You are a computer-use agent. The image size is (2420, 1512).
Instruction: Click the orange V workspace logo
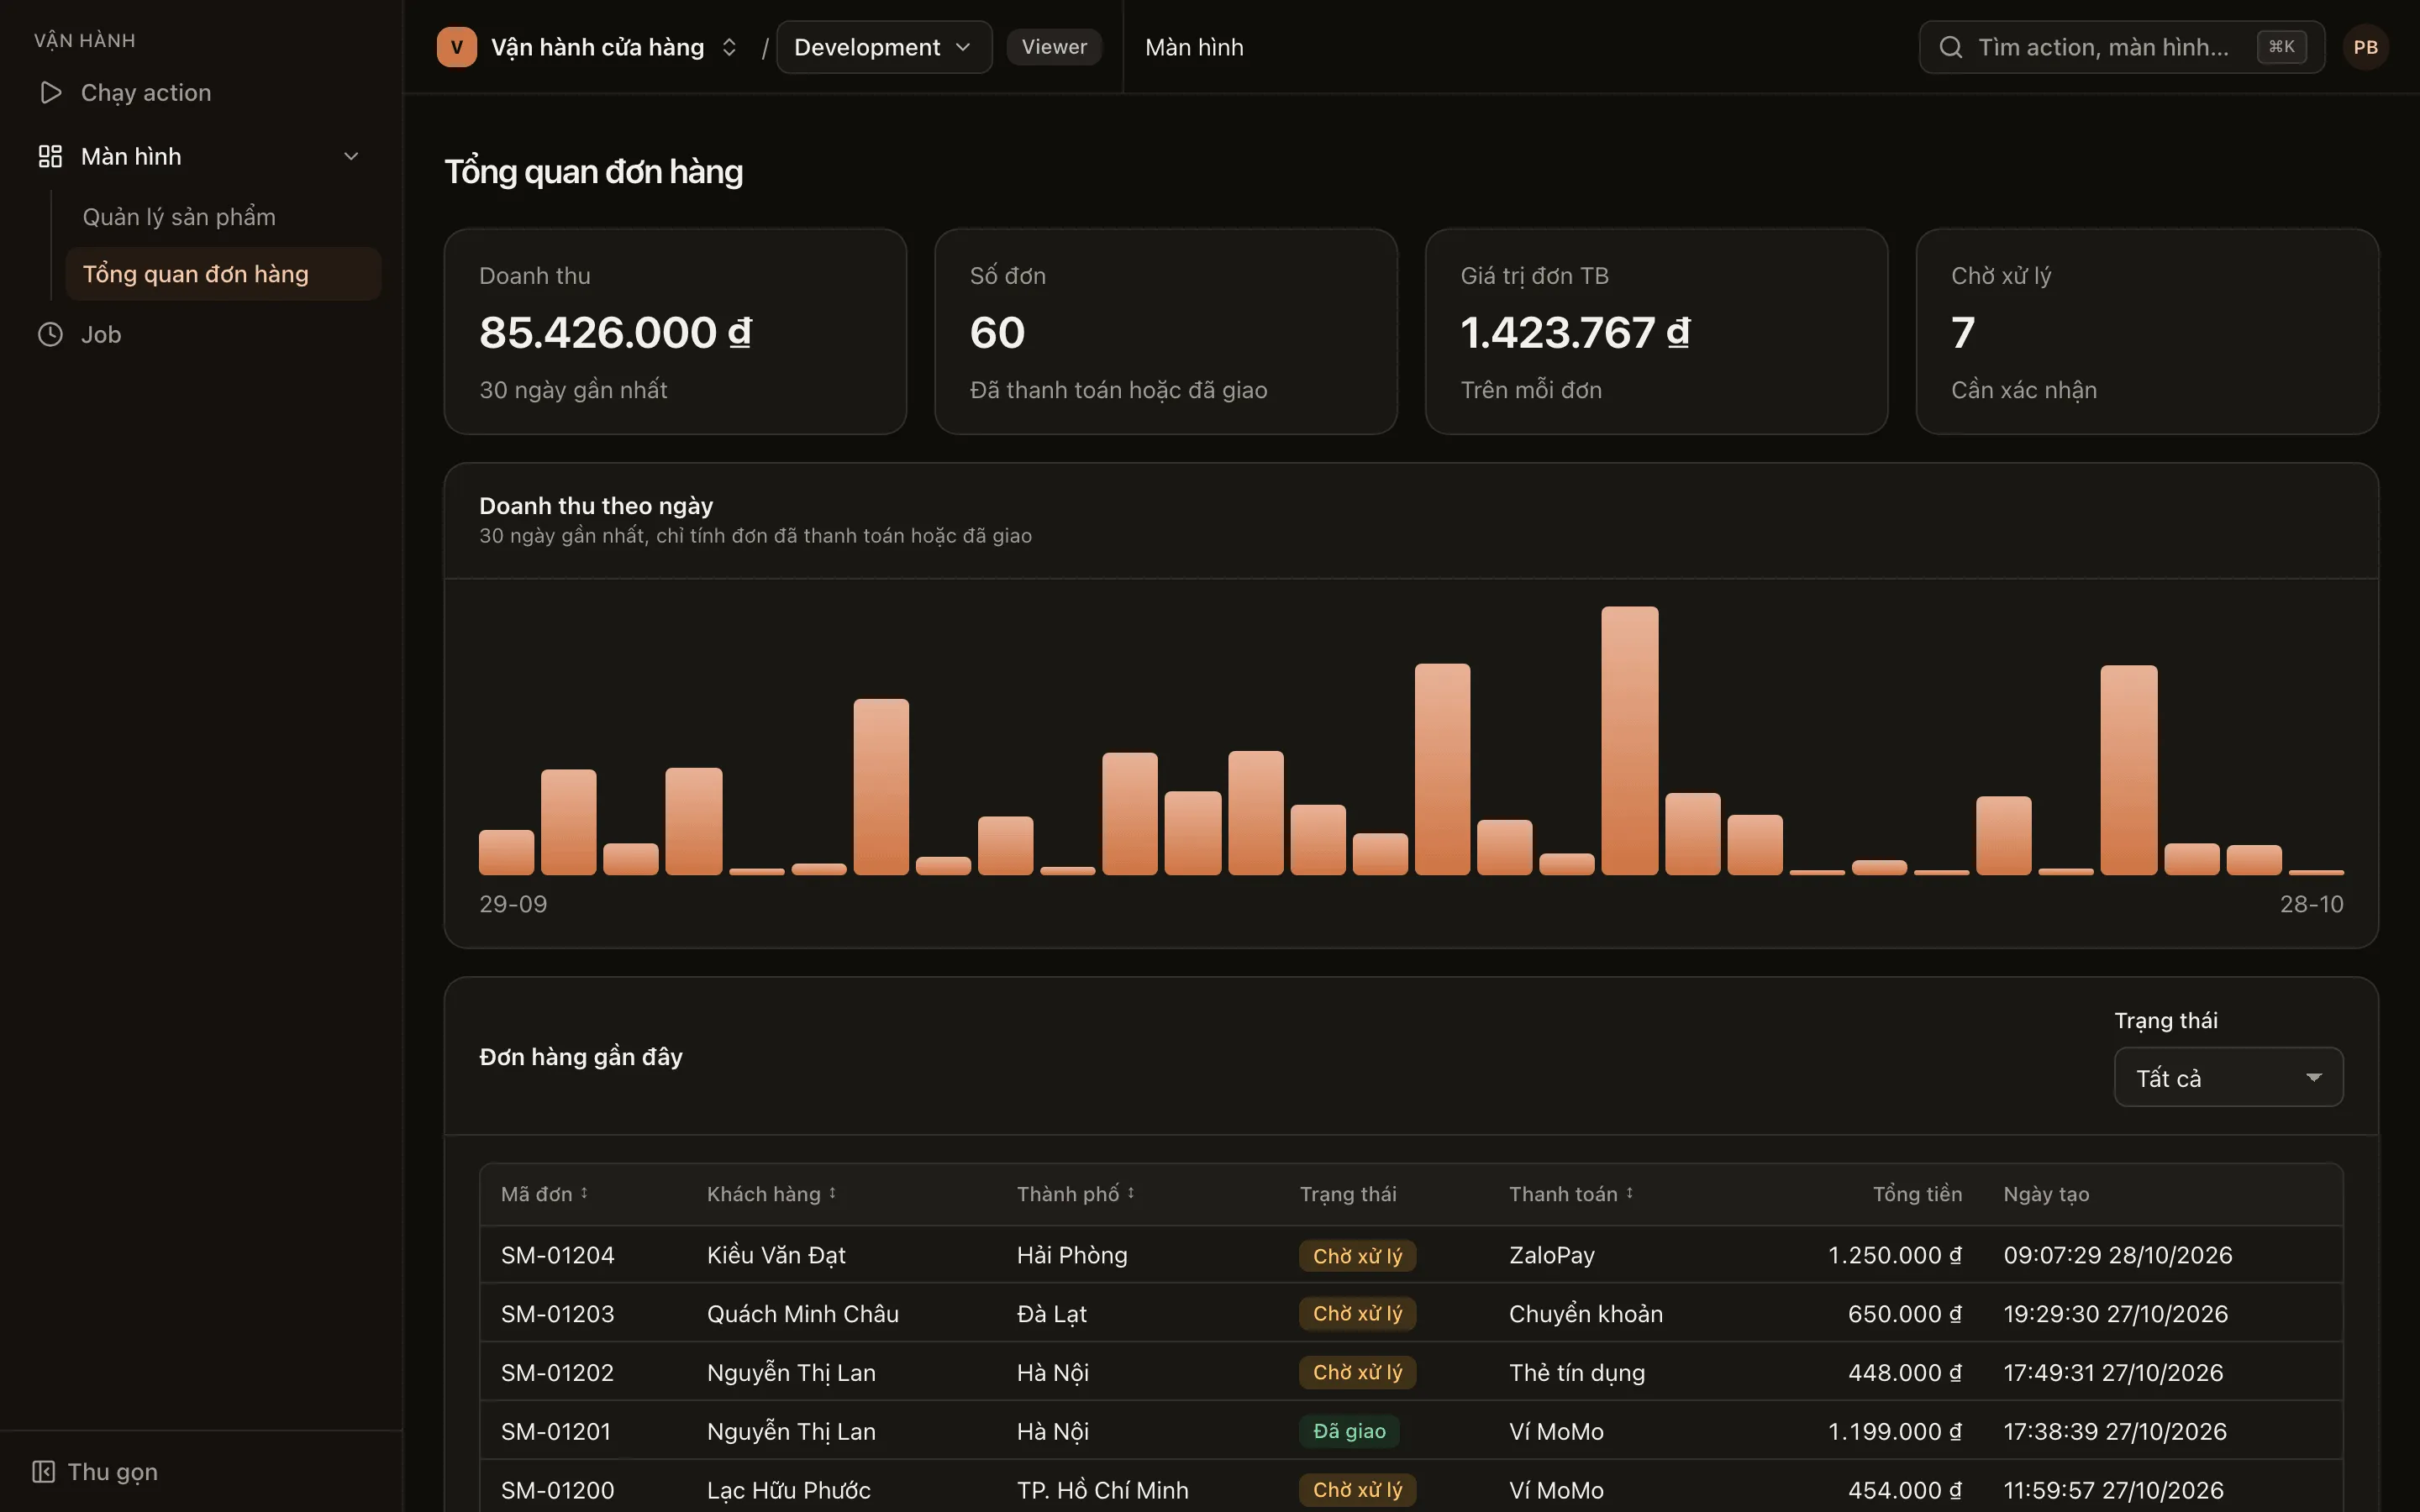tap(457, 47)
